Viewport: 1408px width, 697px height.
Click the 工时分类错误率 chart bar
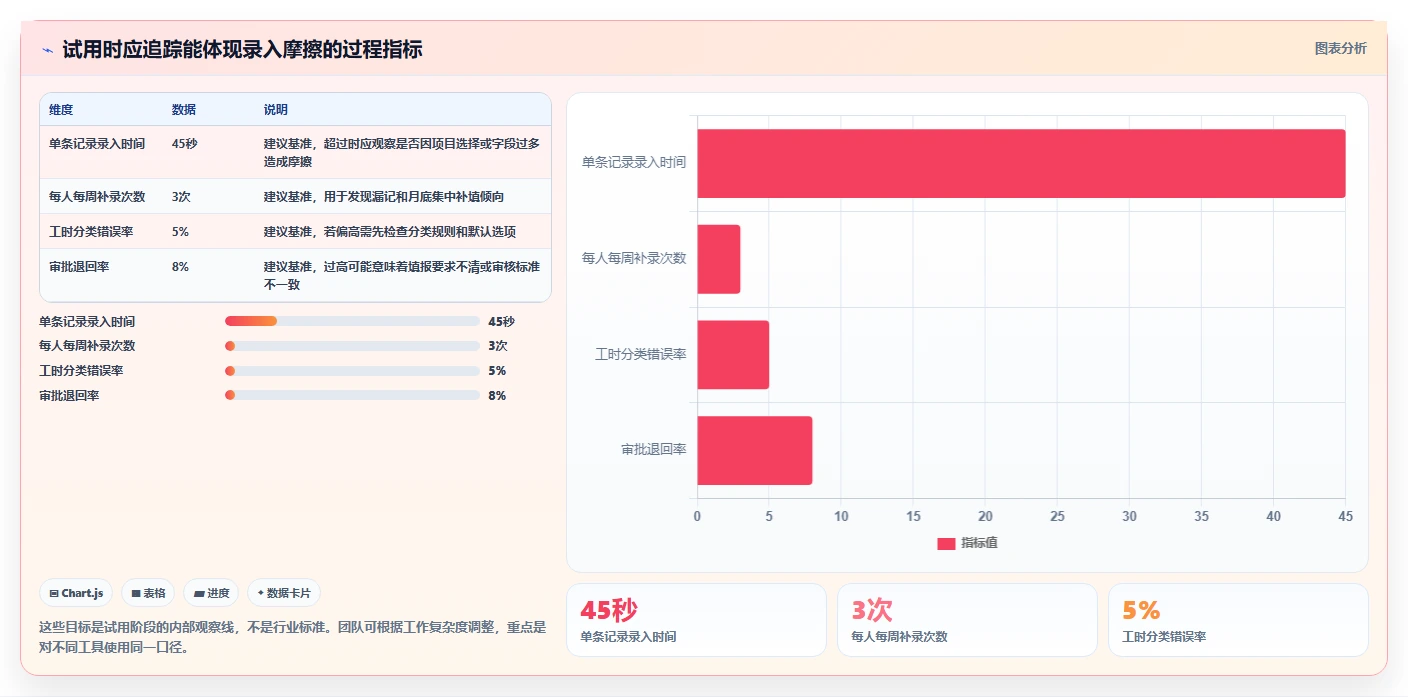point(733,355)
